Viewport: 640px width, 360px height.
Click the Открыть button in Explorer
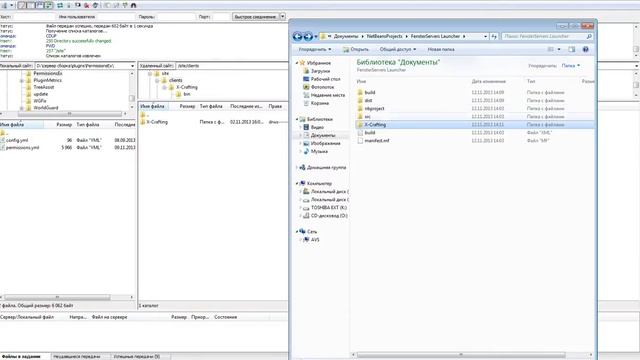click(356, 49)
